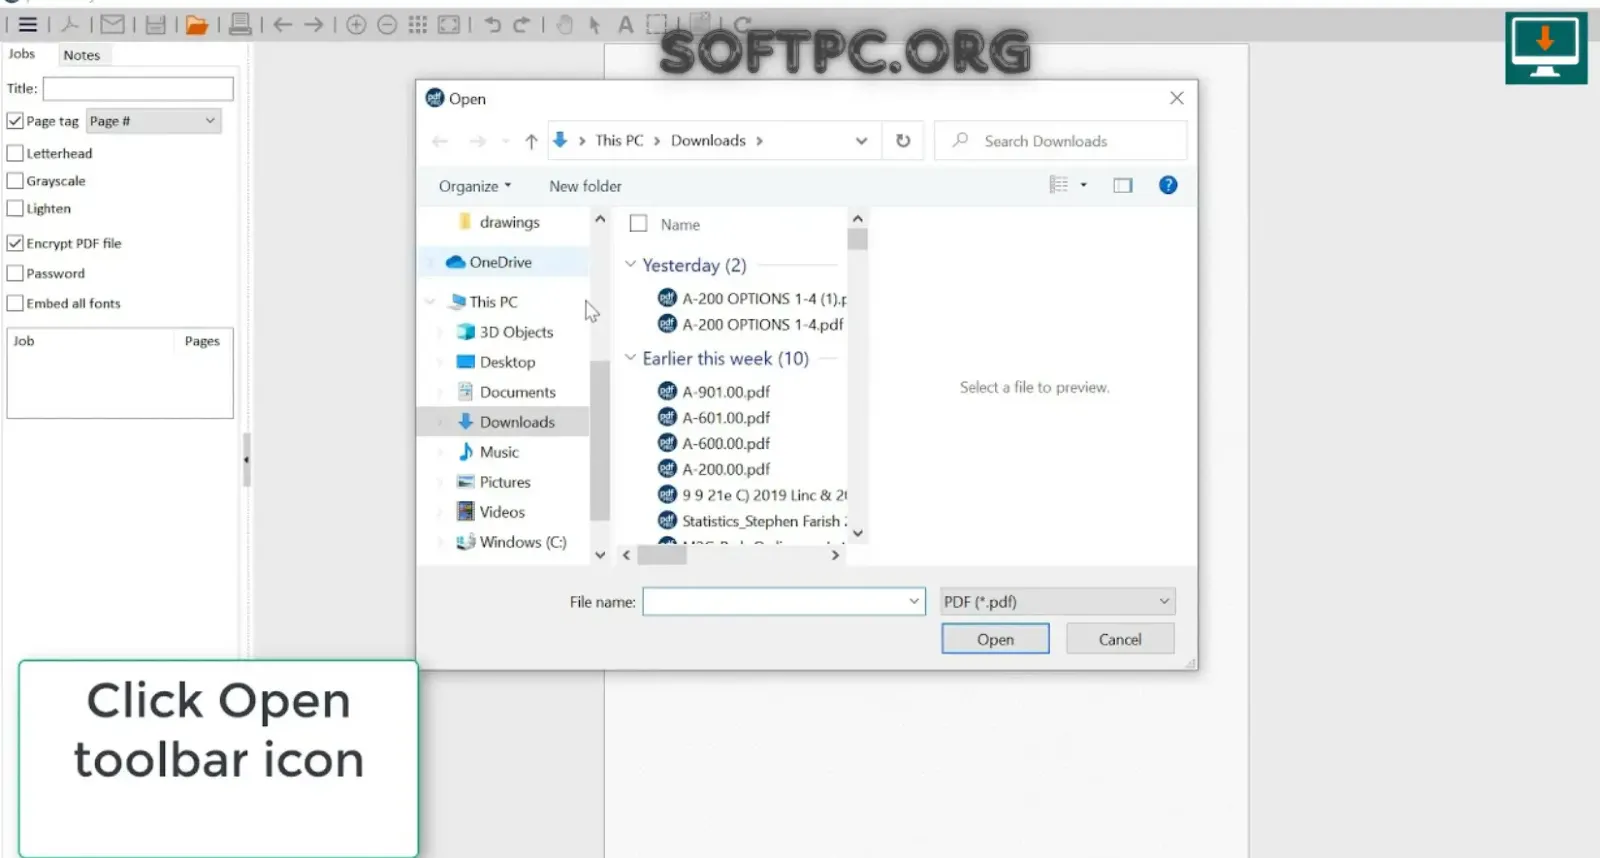Viewport: 1600px width, 858px height.
Task: Toggle the preview pane icon
Action: point(1123,185)
